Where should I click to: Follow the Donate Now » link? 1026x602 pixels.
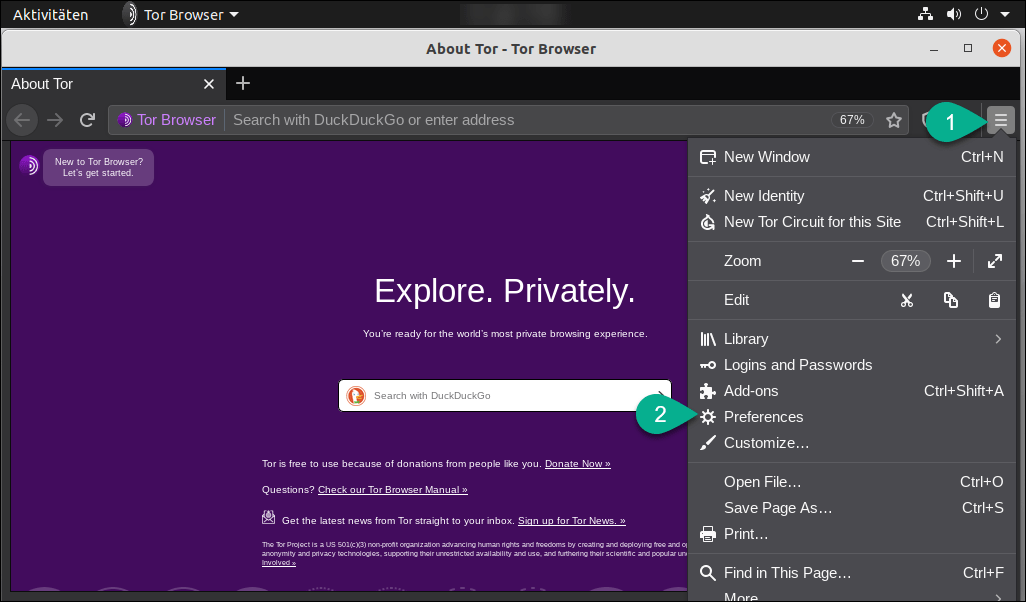tap(578, 463)
